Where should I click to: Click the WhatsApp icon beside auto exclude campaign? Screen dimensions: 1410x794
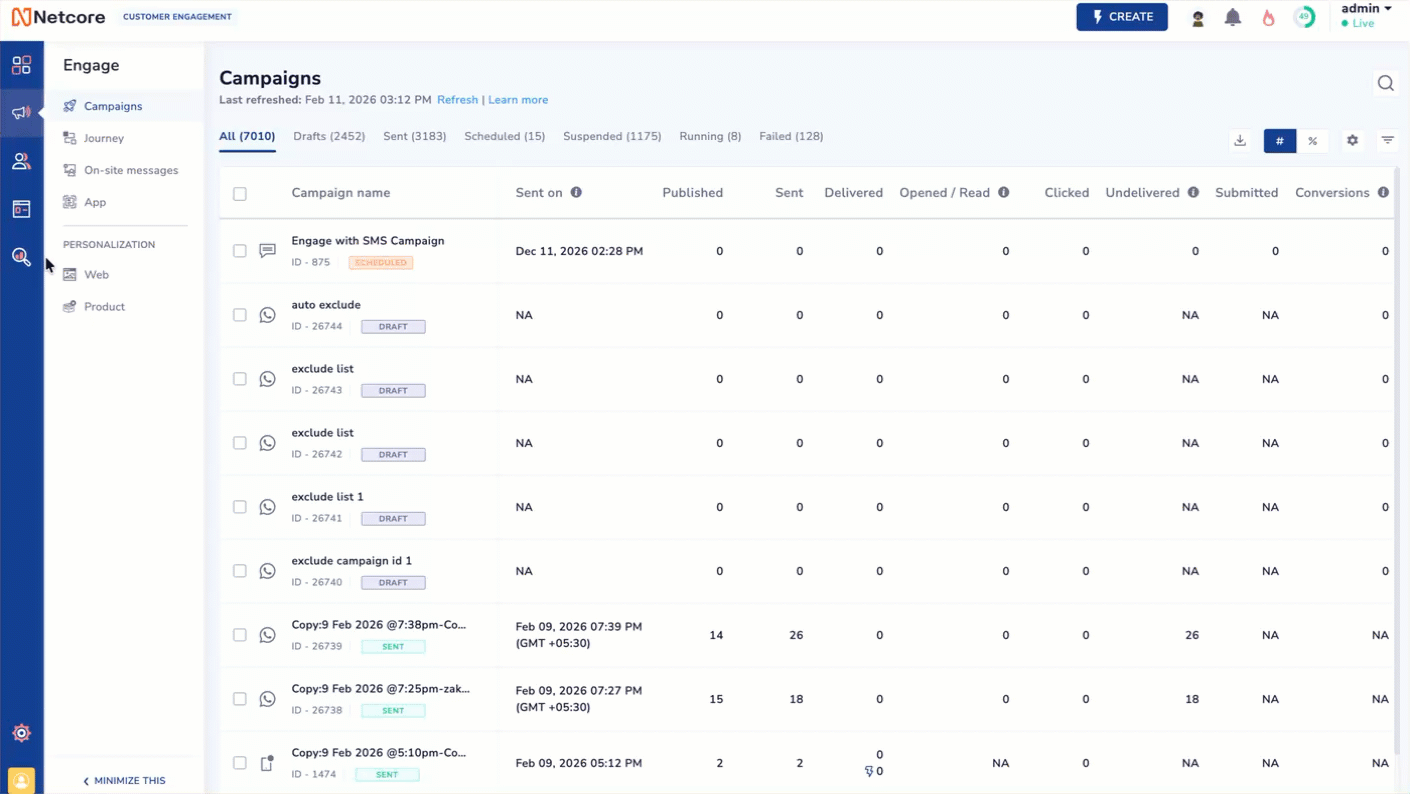pos(267,314)
